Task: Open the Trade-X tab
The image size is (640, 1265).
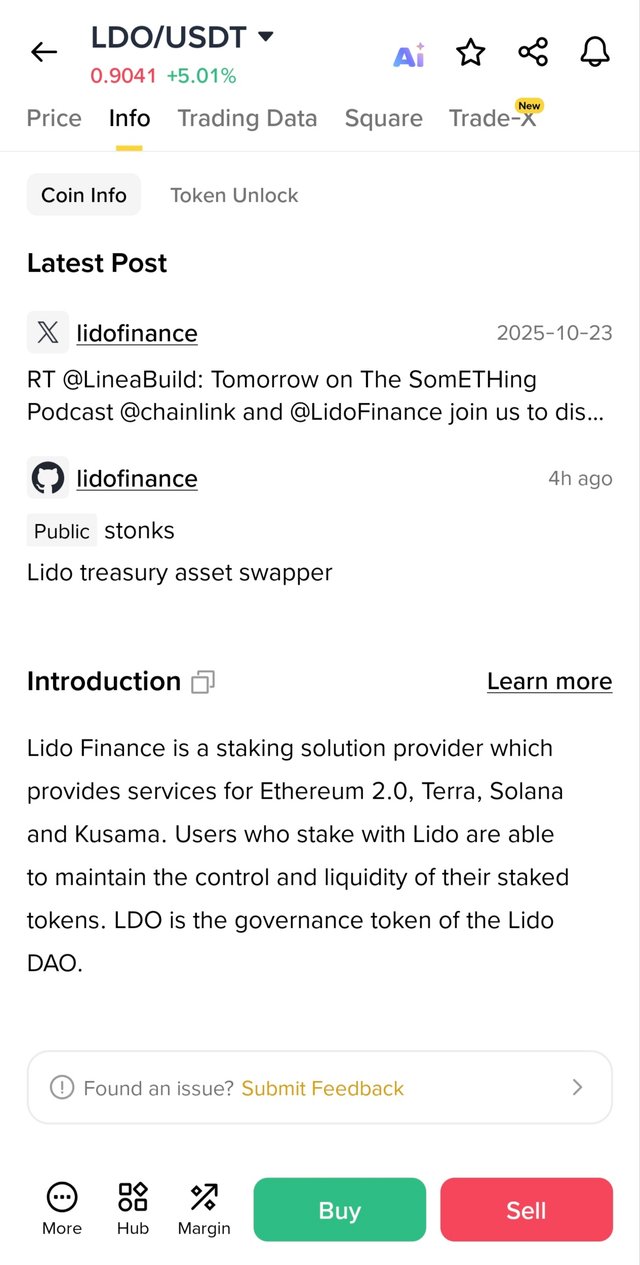Action: (492, 118)
